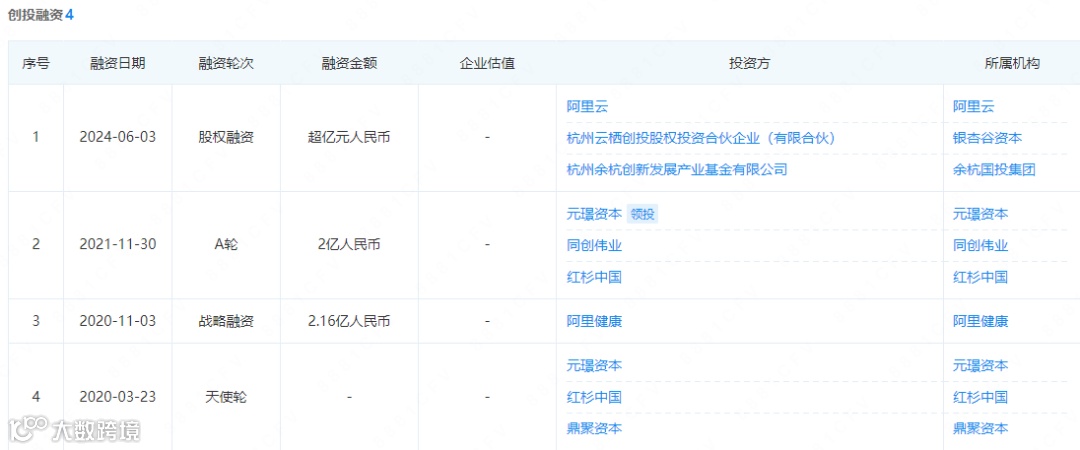Select the amount 2.16亿人民币
Image resolution: width=1080 pixels, height=450 pixels.
click(x=349, y=321)
